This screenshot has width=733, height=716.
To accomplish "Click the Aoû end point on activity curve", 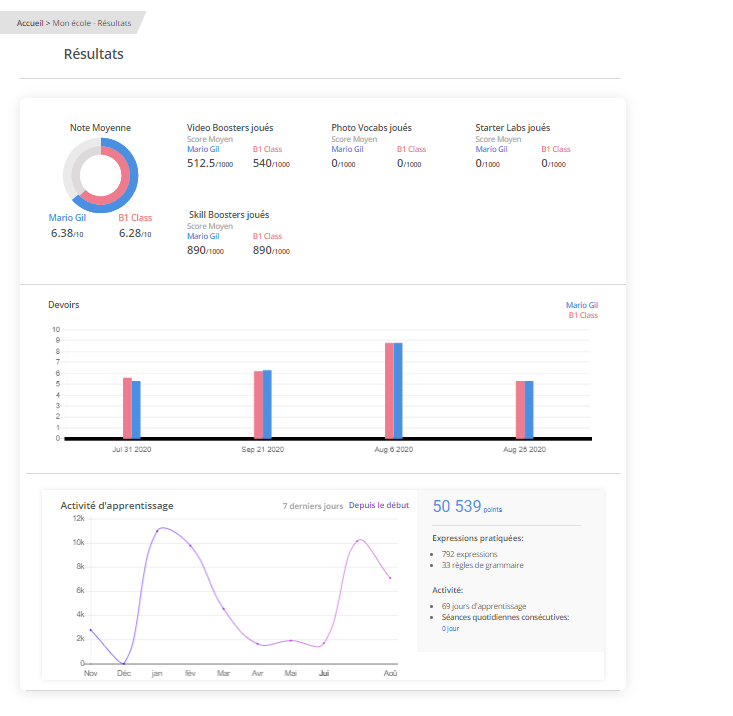I will (390, 578).
